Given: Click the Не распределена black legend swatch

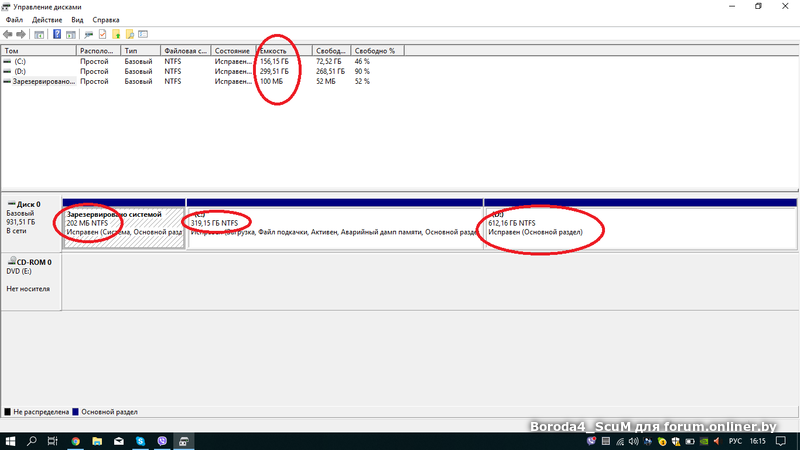Looking at the screenshot, I should point(7,412).
